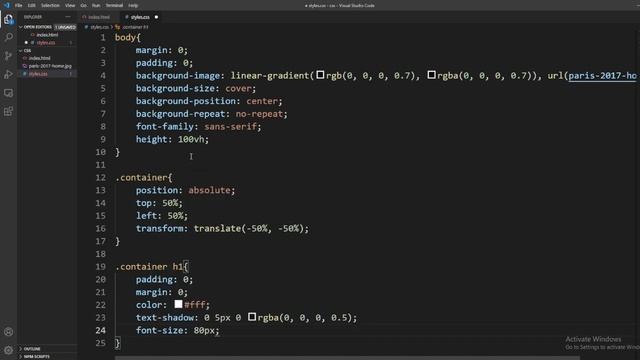The width and height of the screenshot is (640, 360).
Task: Select index.html under Open Editors
Action: pyautogui.click(x=47, y=35)
